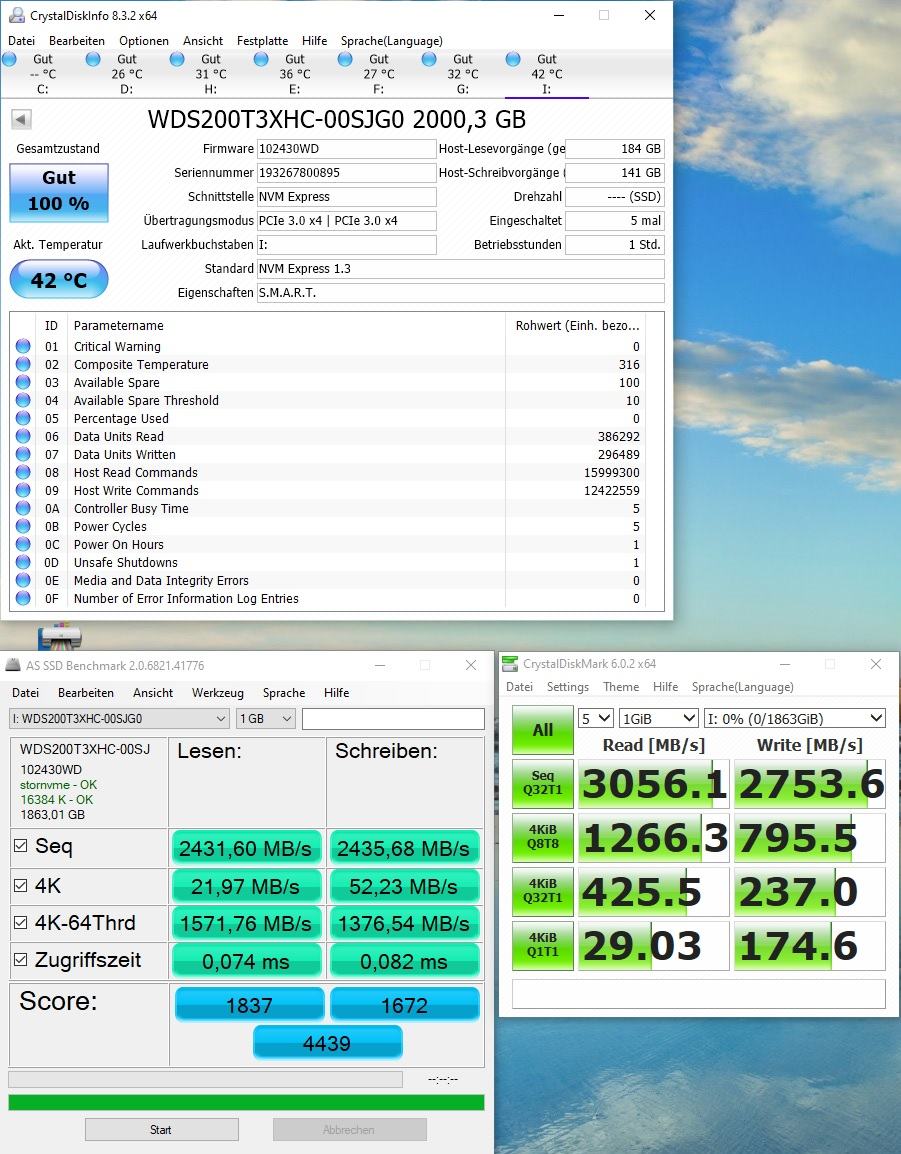Click the green AS SSD progress bar
901x1154 pixels.
pos(247,1102)
